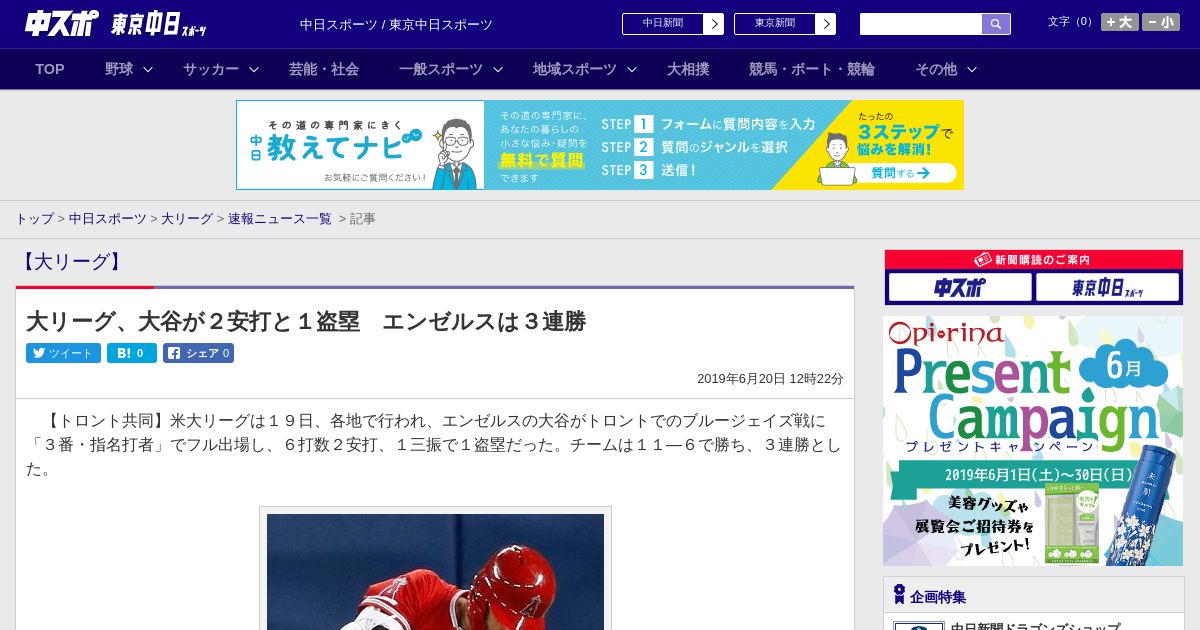Open the 一般スポーツ menu
Screen dimensions: 1200x630
point(441,69)
